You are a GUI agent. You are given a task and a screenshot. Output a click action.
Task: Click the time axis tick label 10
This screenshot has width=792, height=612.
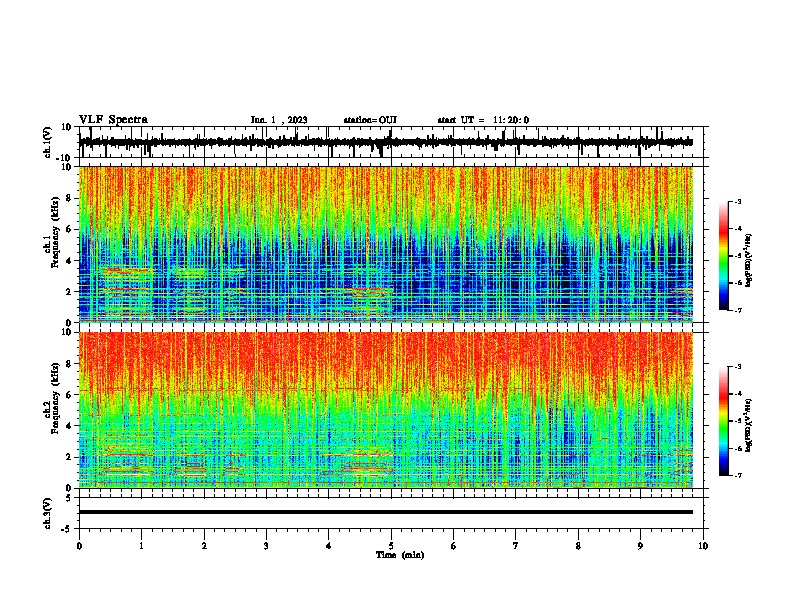click(x=703, y=546)
